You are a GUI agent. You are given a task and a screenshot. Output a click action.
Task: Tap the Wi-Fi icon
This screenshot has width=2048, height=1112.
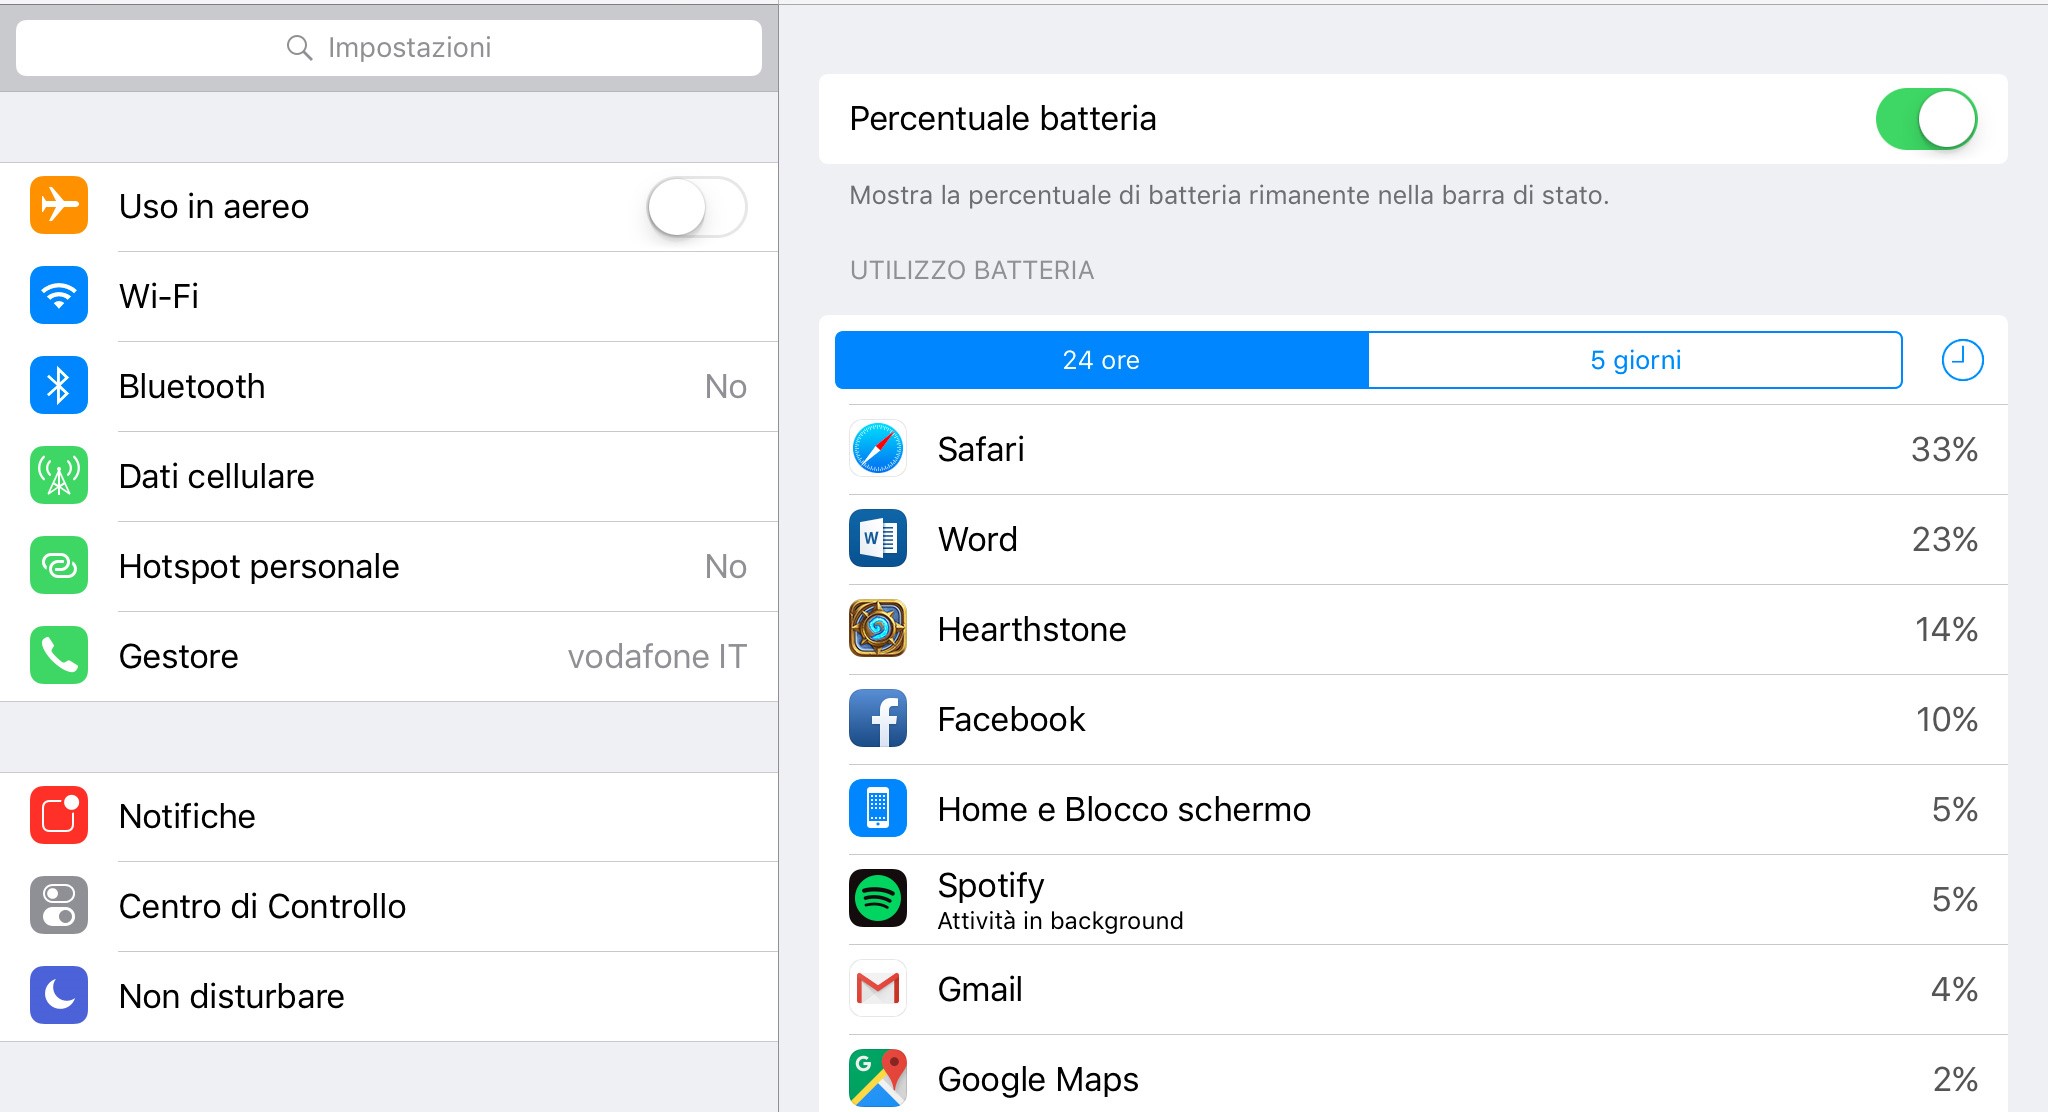(x=59, y=295)
